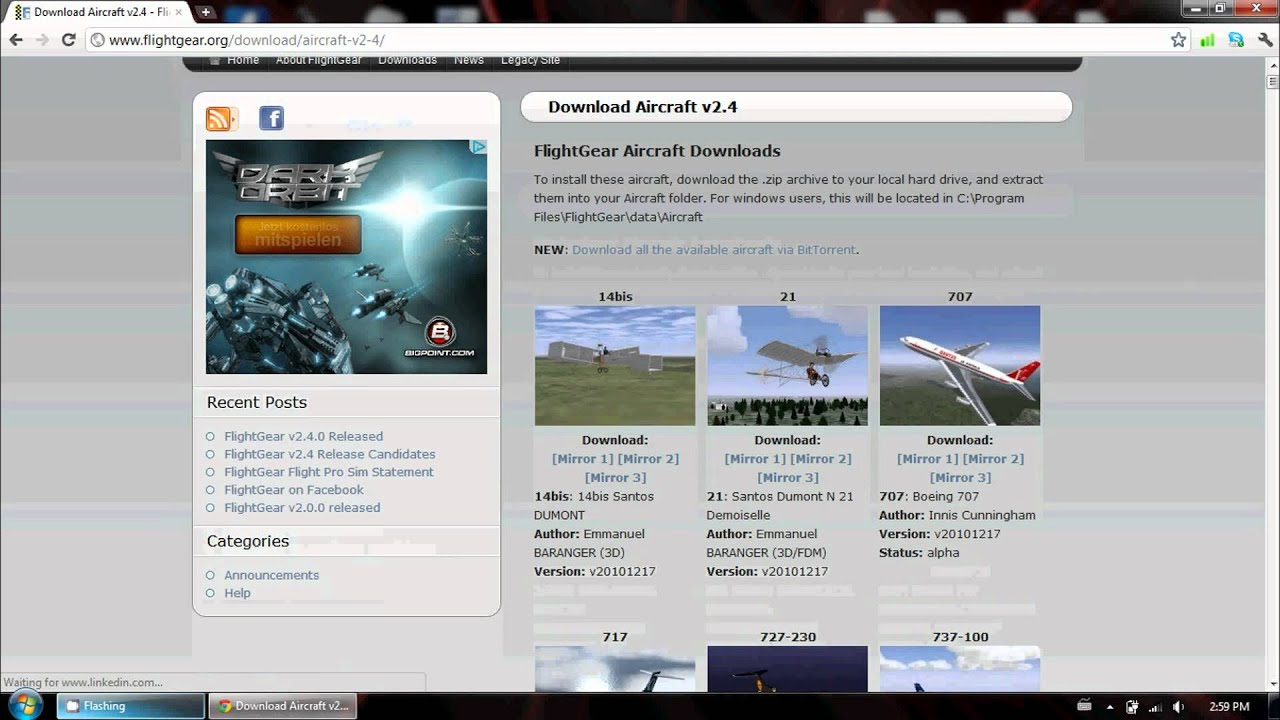Open the network signal tray icon
1280x720 pixels.
[1156, 706]
